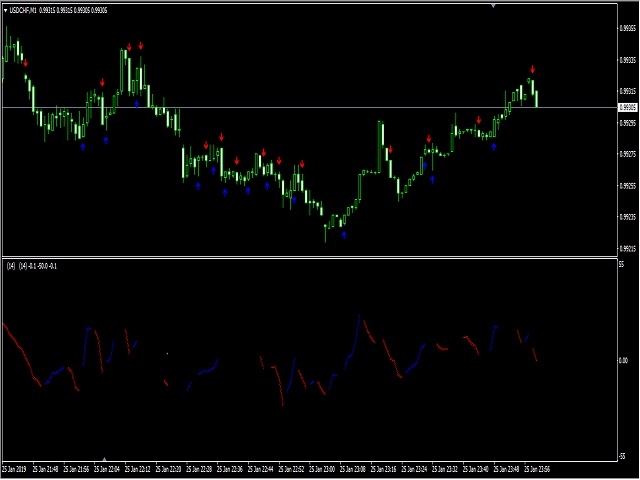Click the 25 Jan 23:16 time label

click(x=384, y=469)
